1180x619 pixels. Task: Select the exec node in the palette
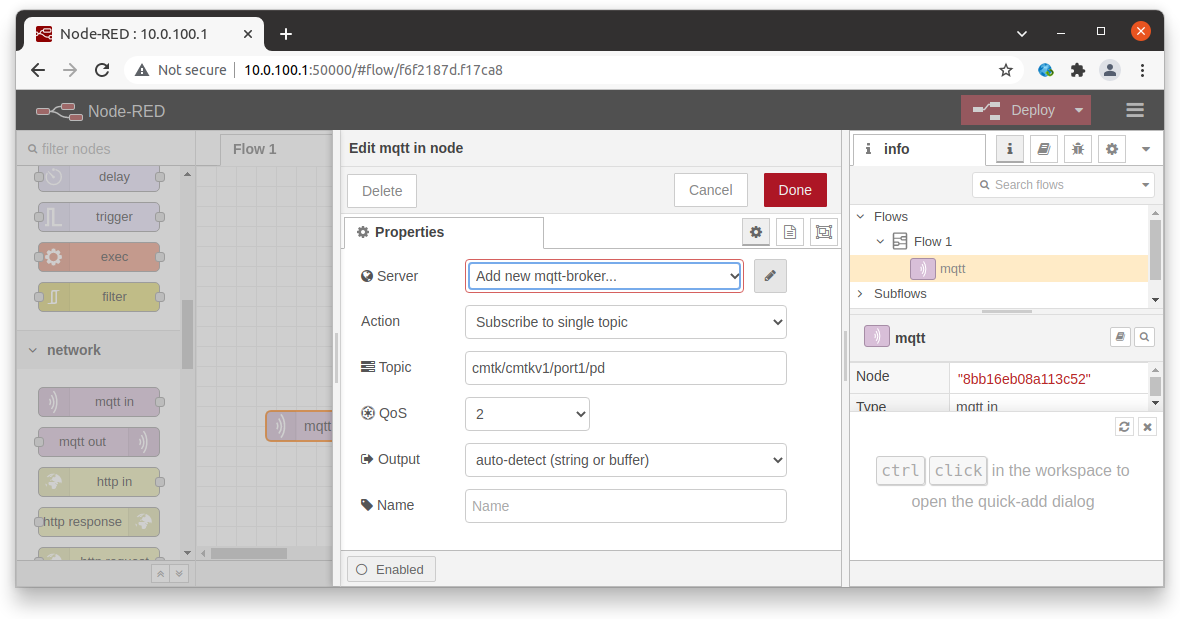click(97, 256)
